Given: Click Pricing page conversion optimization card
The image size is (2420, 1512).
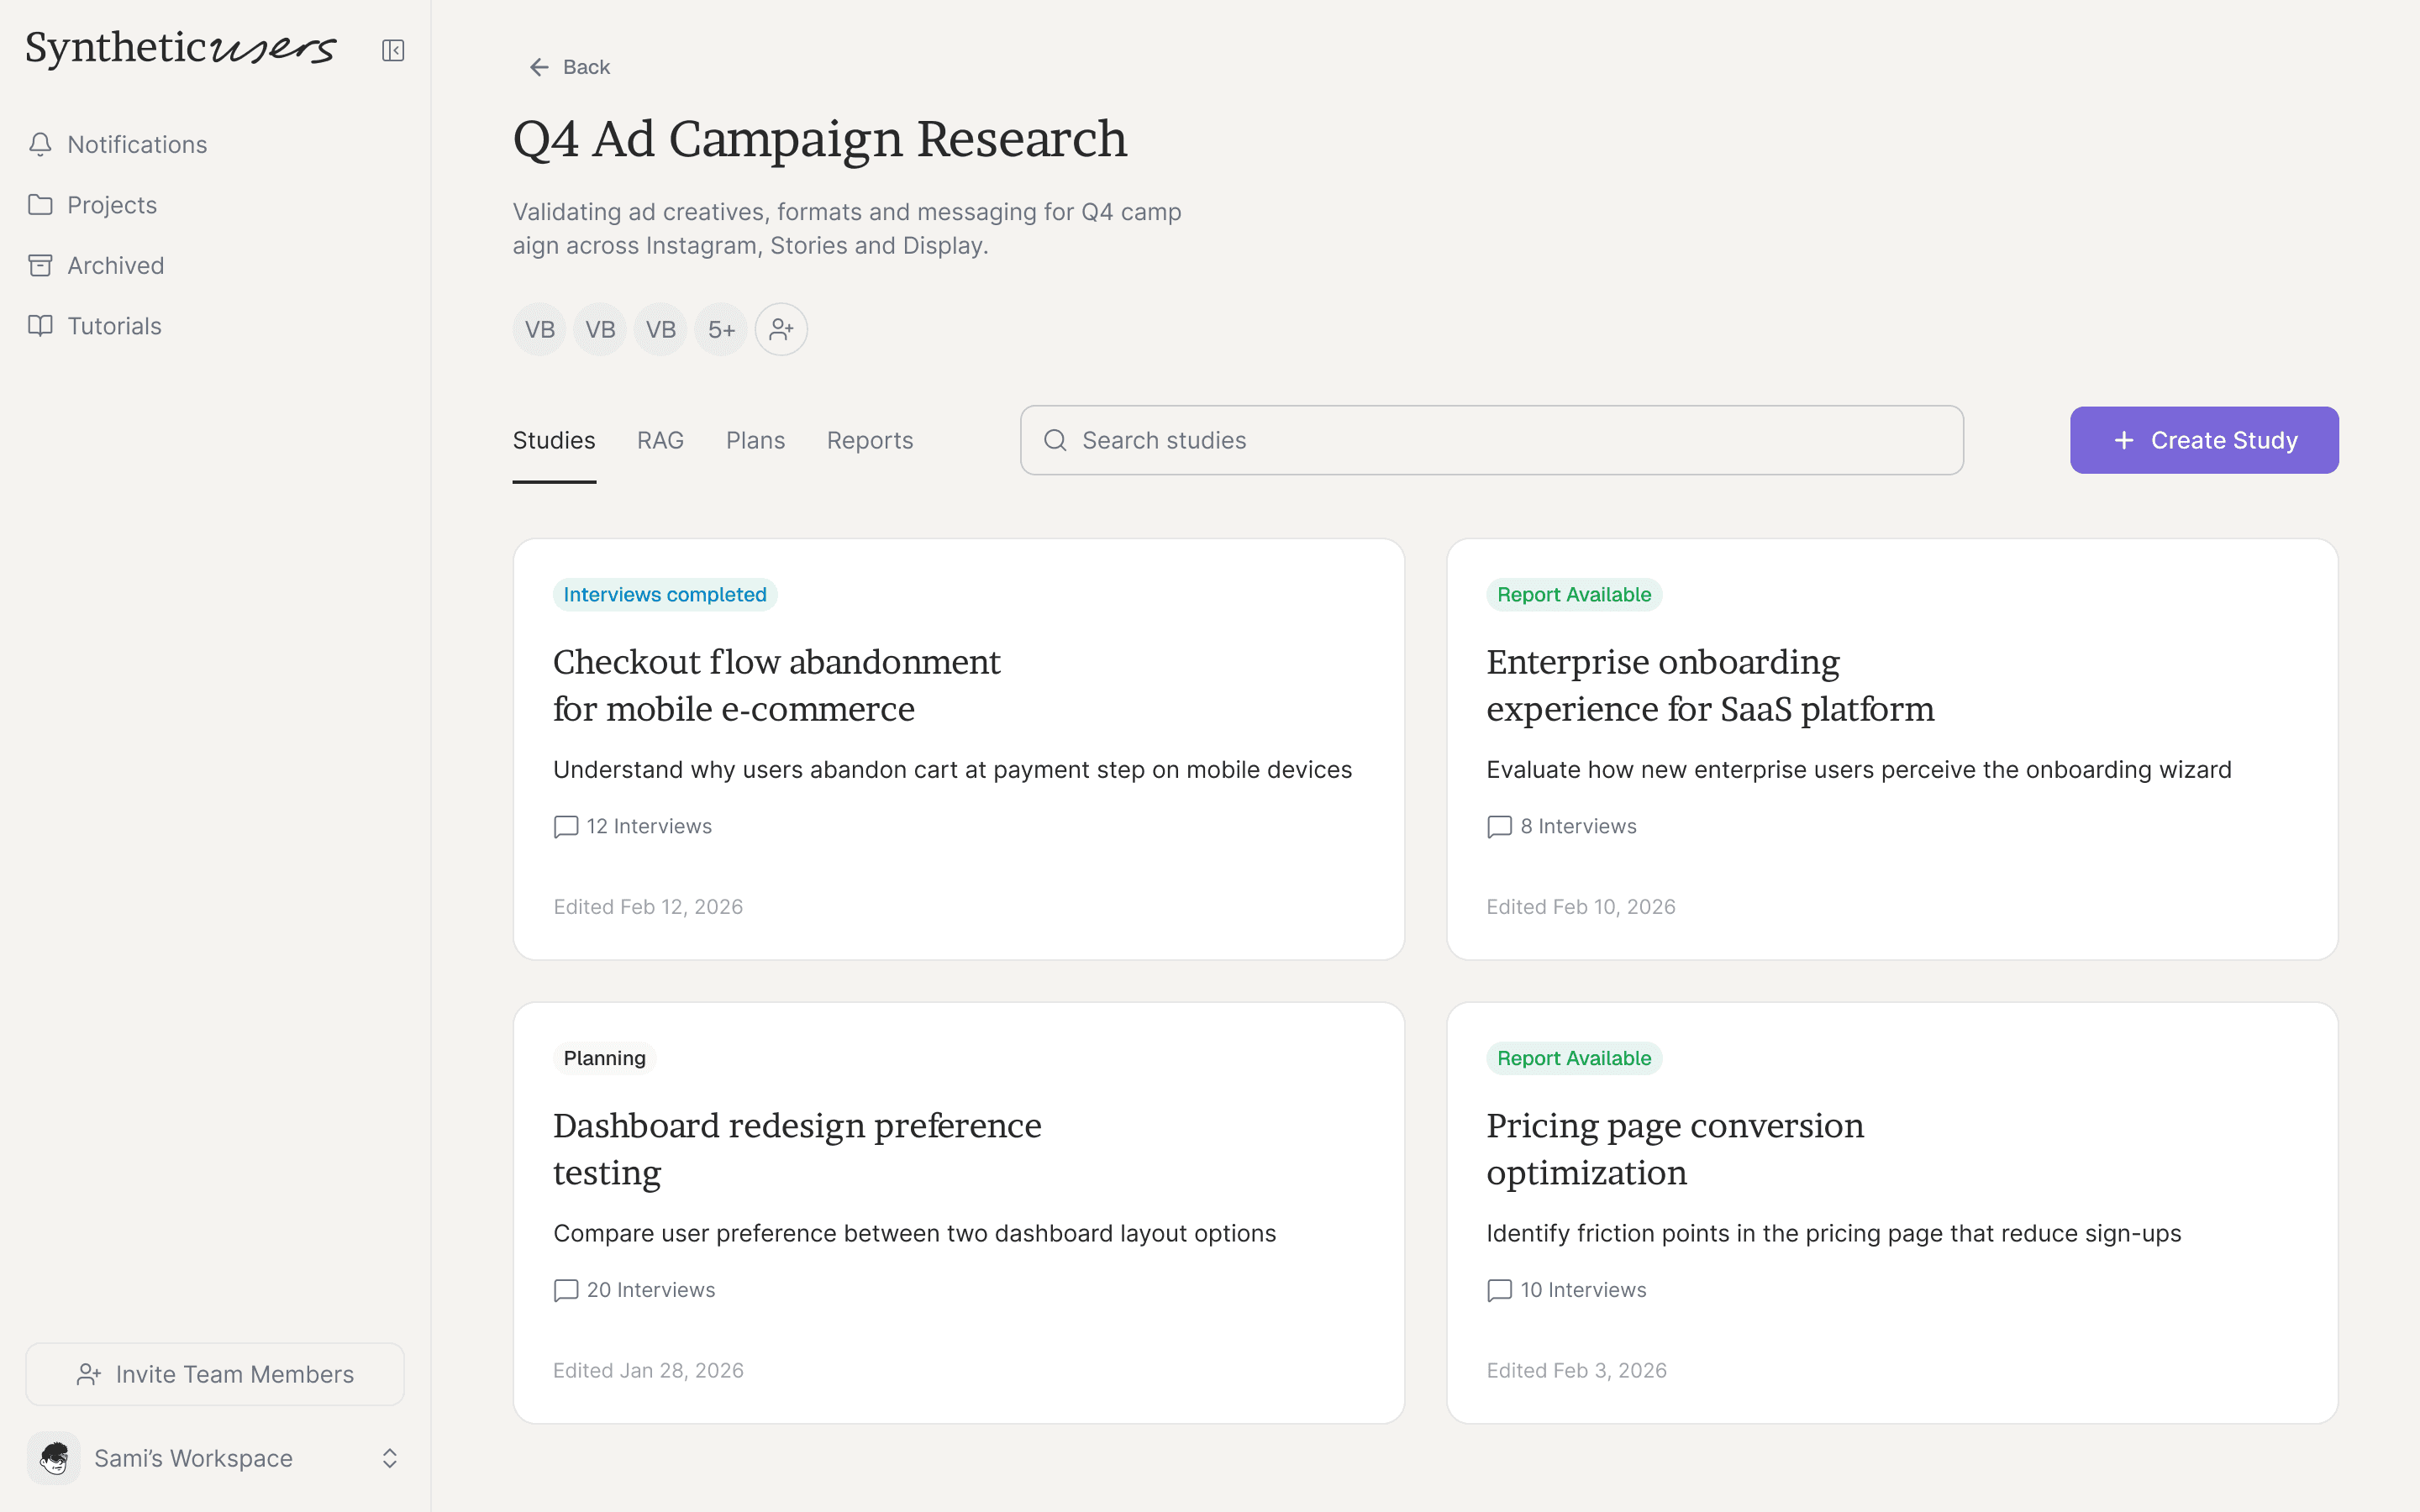Looking at the screenshot, I should pyautogui.click(x=1891, y=1212).
